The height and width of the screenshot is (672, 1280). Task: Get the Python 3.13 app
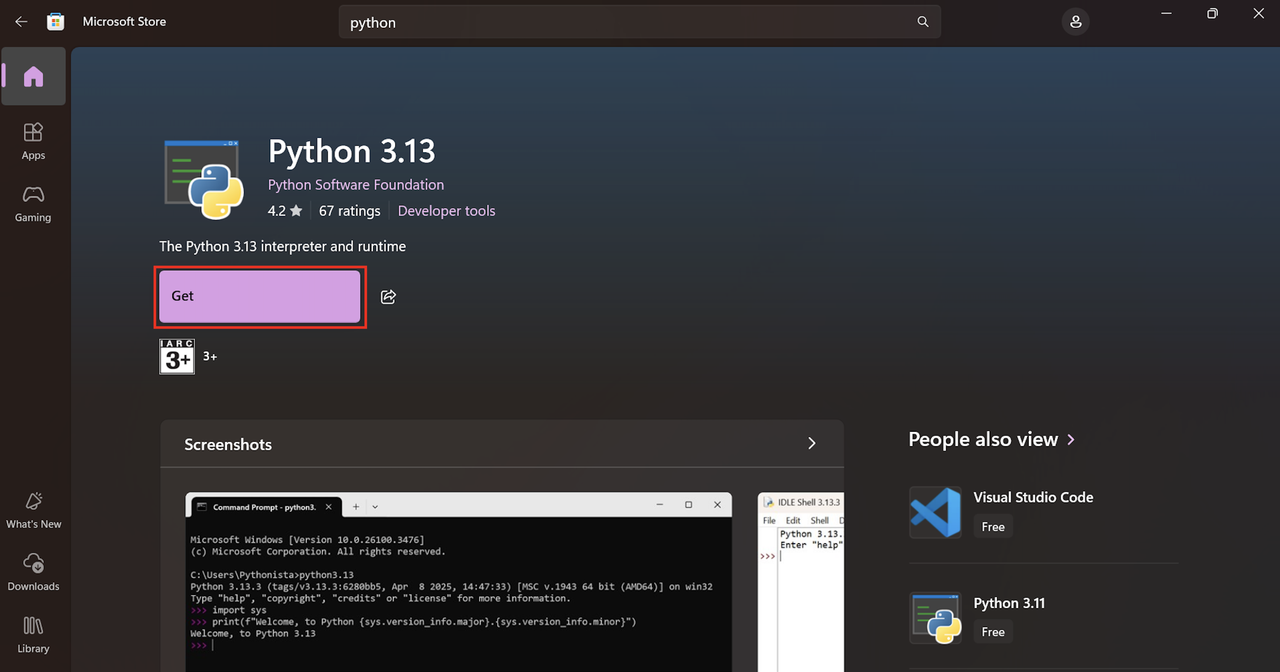tap(260, 296)
